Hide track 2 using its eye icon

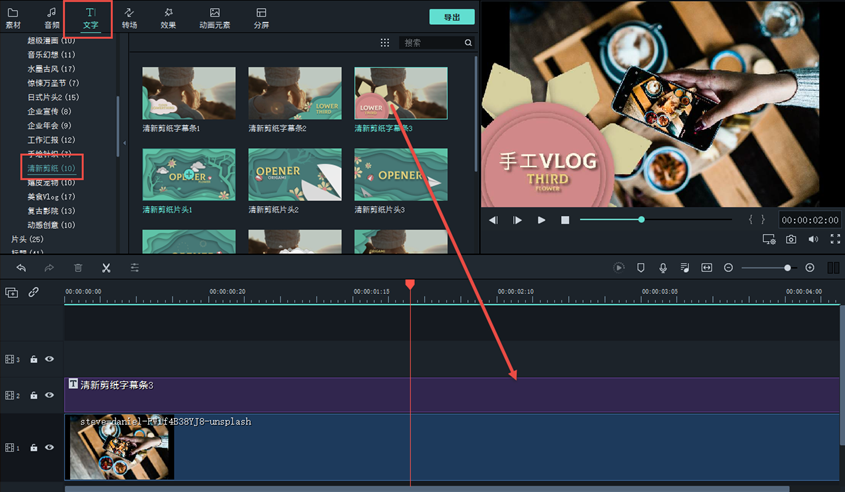tap(49, 396)
